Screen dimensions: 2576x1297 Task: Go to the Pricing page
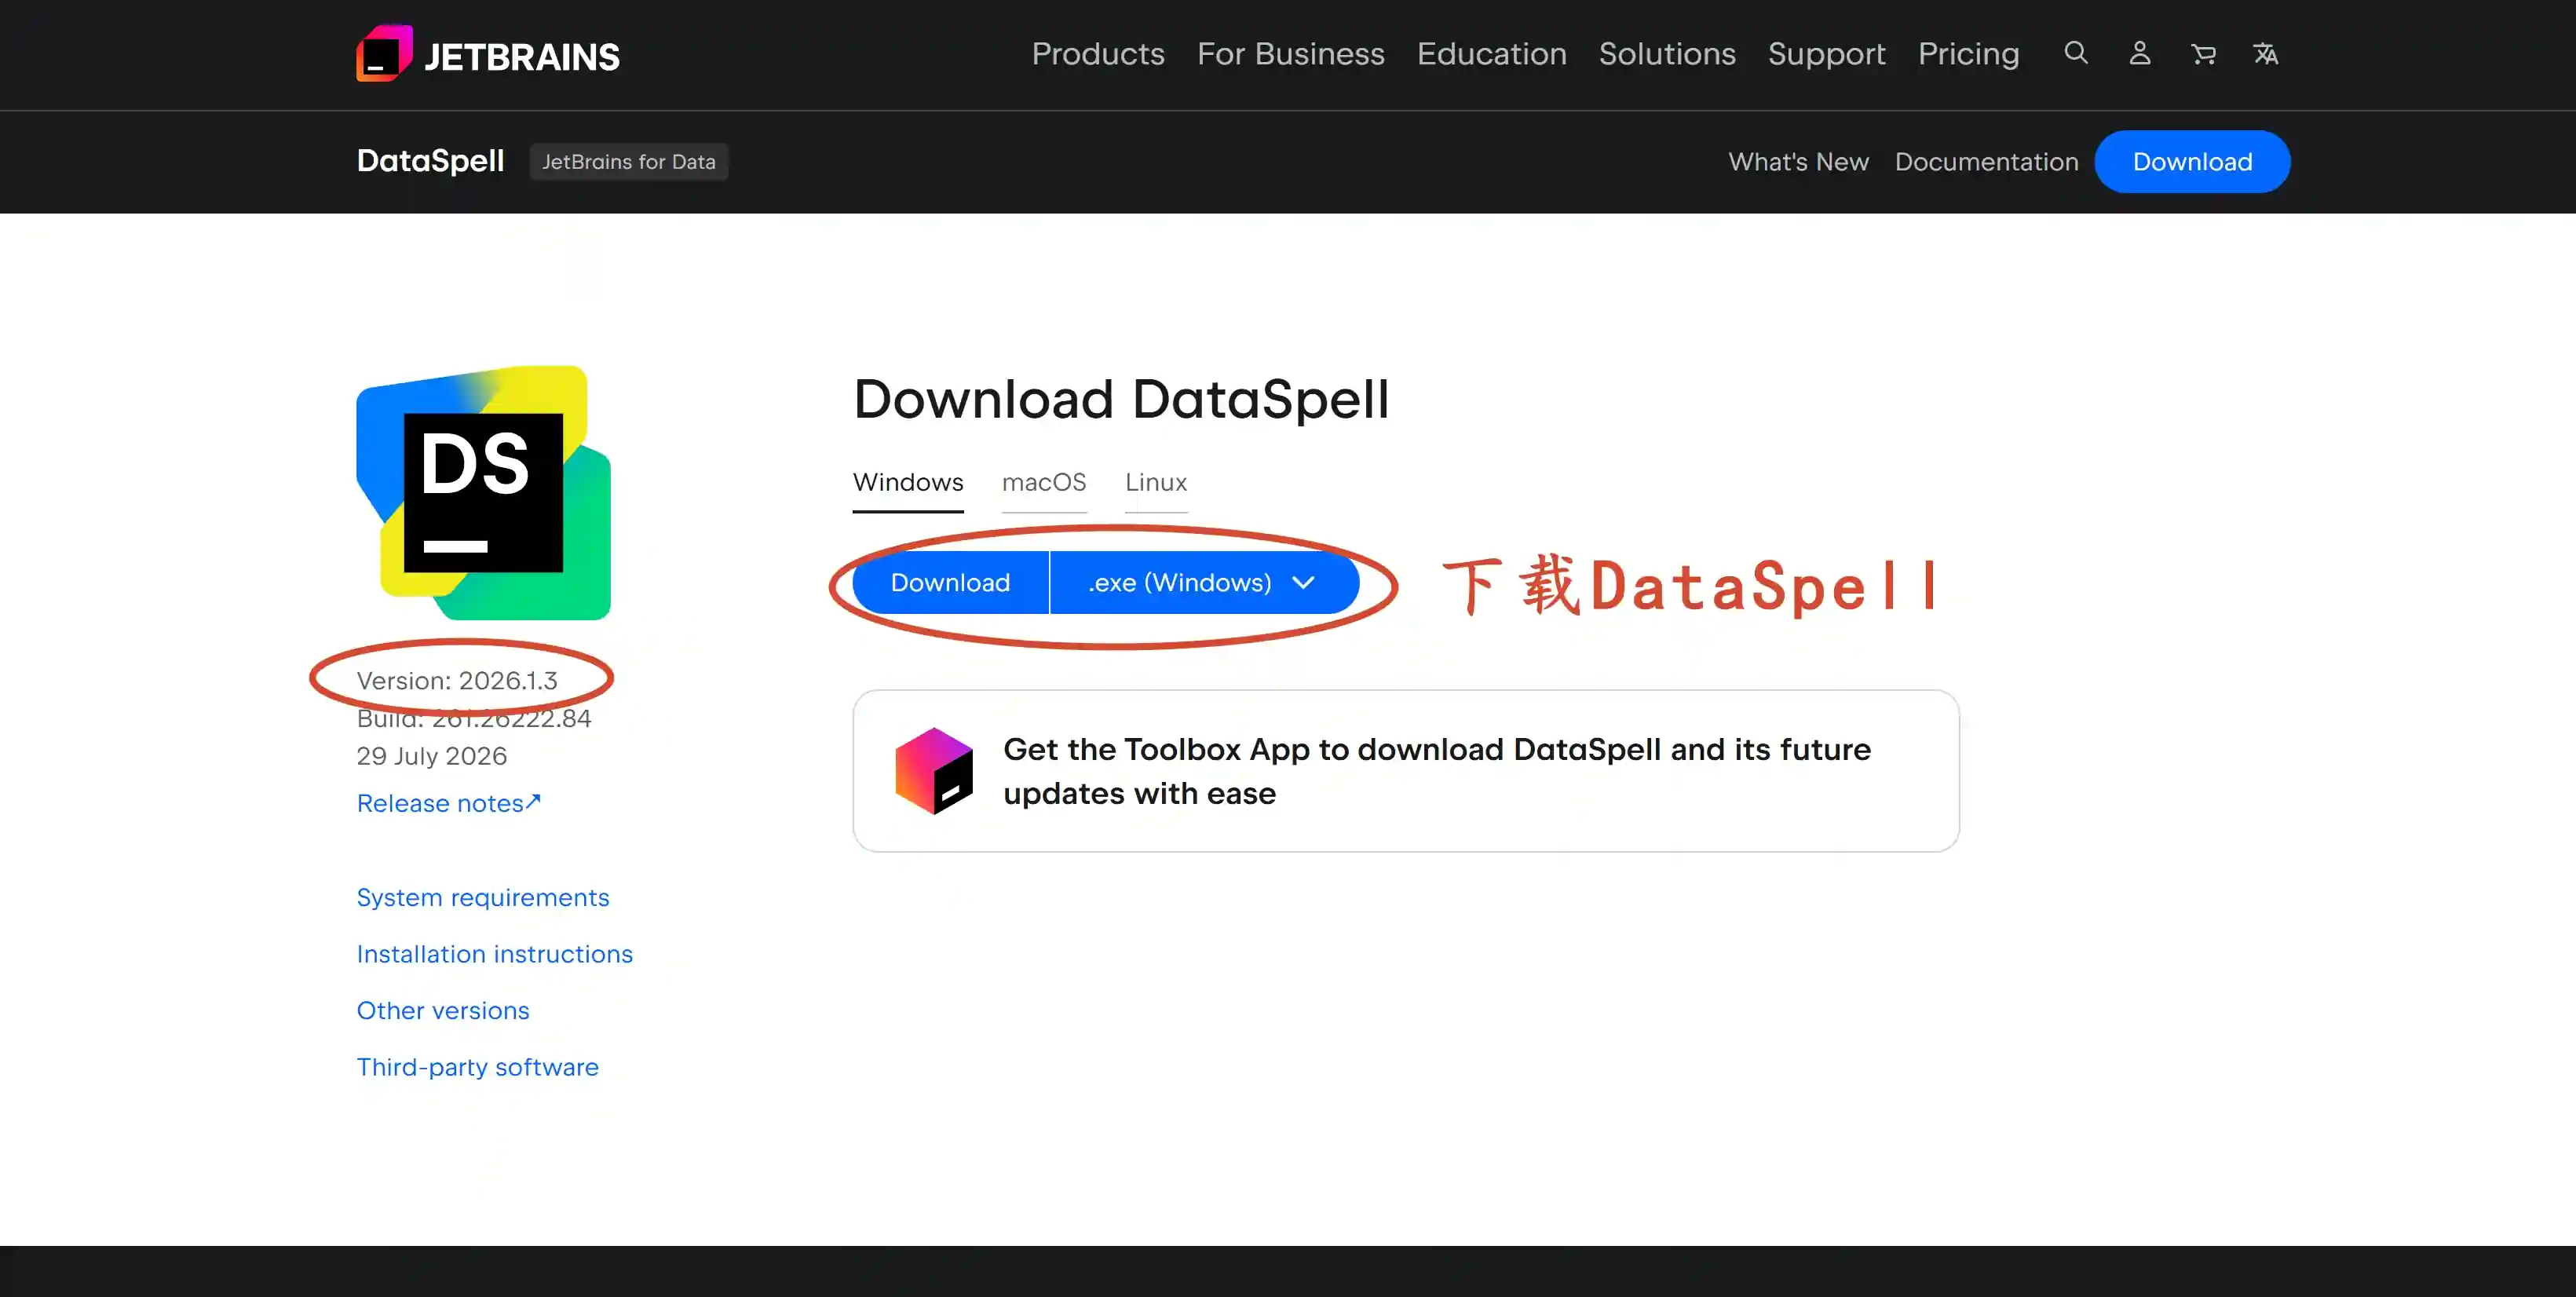pyautogui.click(x=1968, y=54)
